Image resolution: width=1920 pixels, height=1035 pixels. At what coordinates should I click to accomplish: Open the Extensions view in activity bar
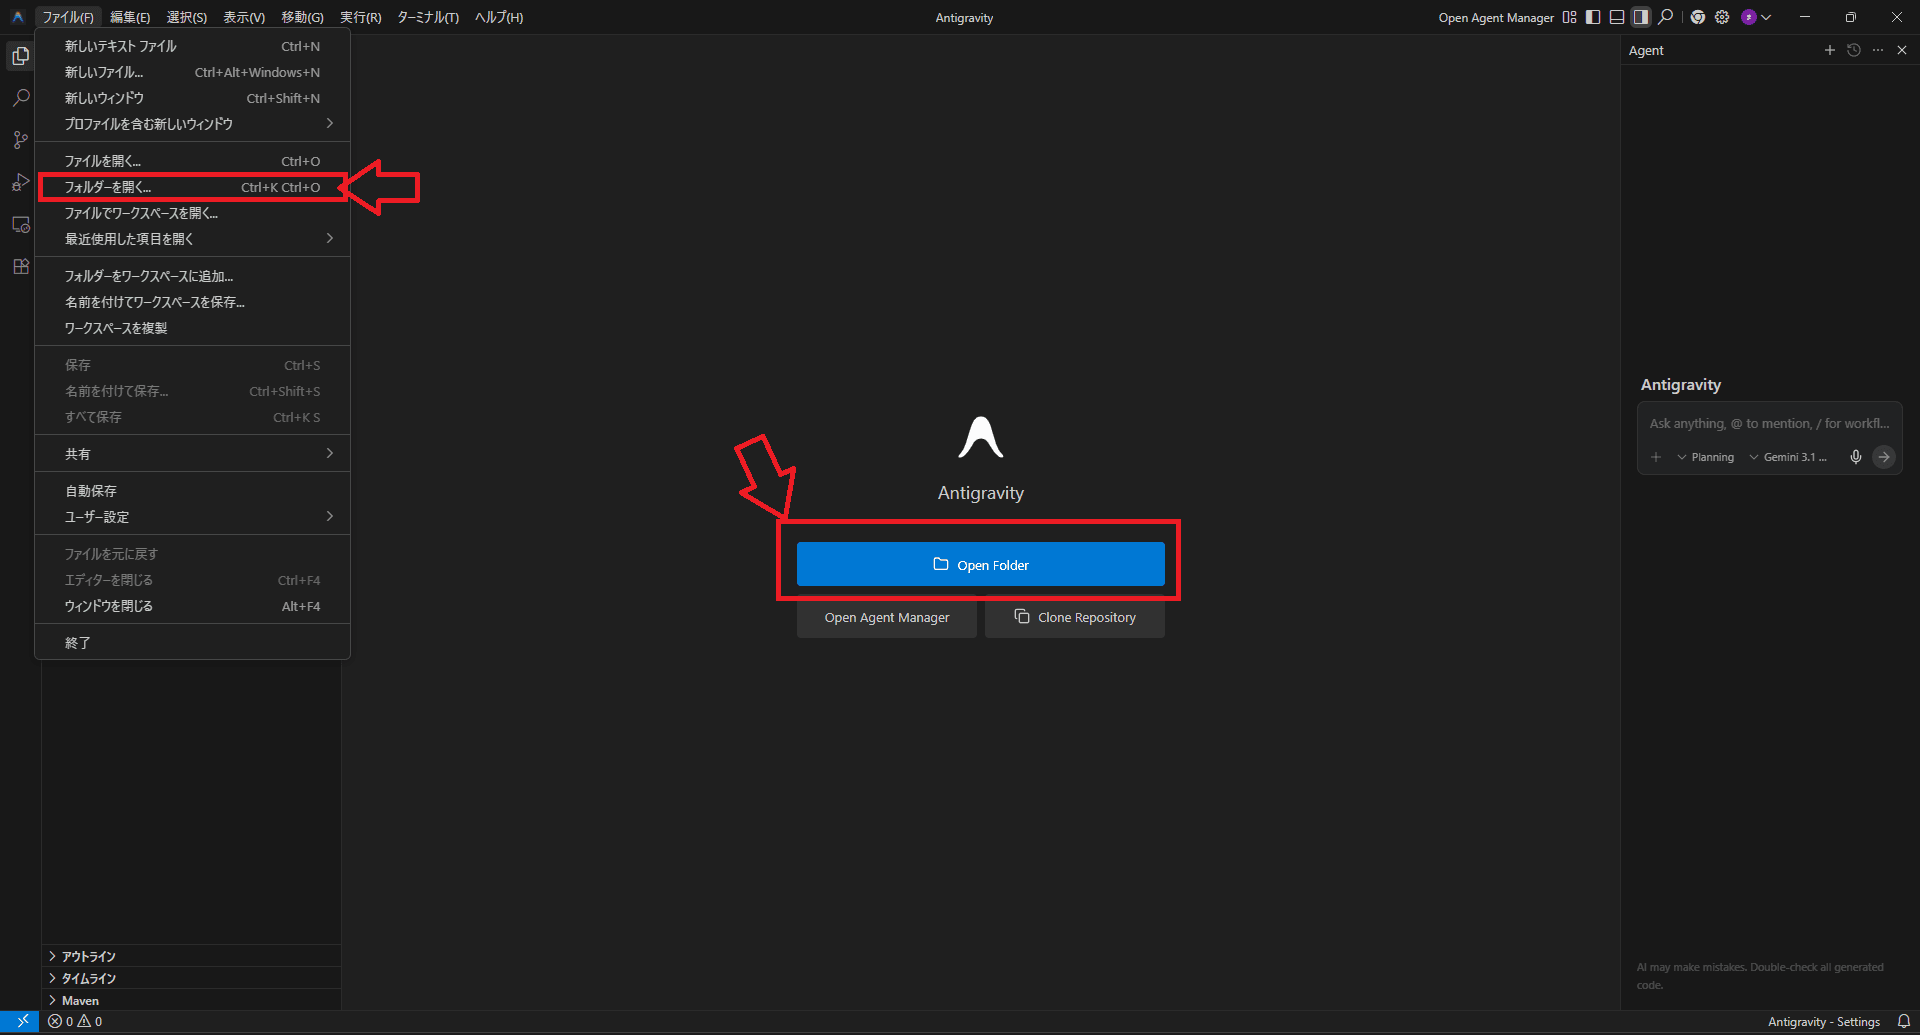click(20, 266)
